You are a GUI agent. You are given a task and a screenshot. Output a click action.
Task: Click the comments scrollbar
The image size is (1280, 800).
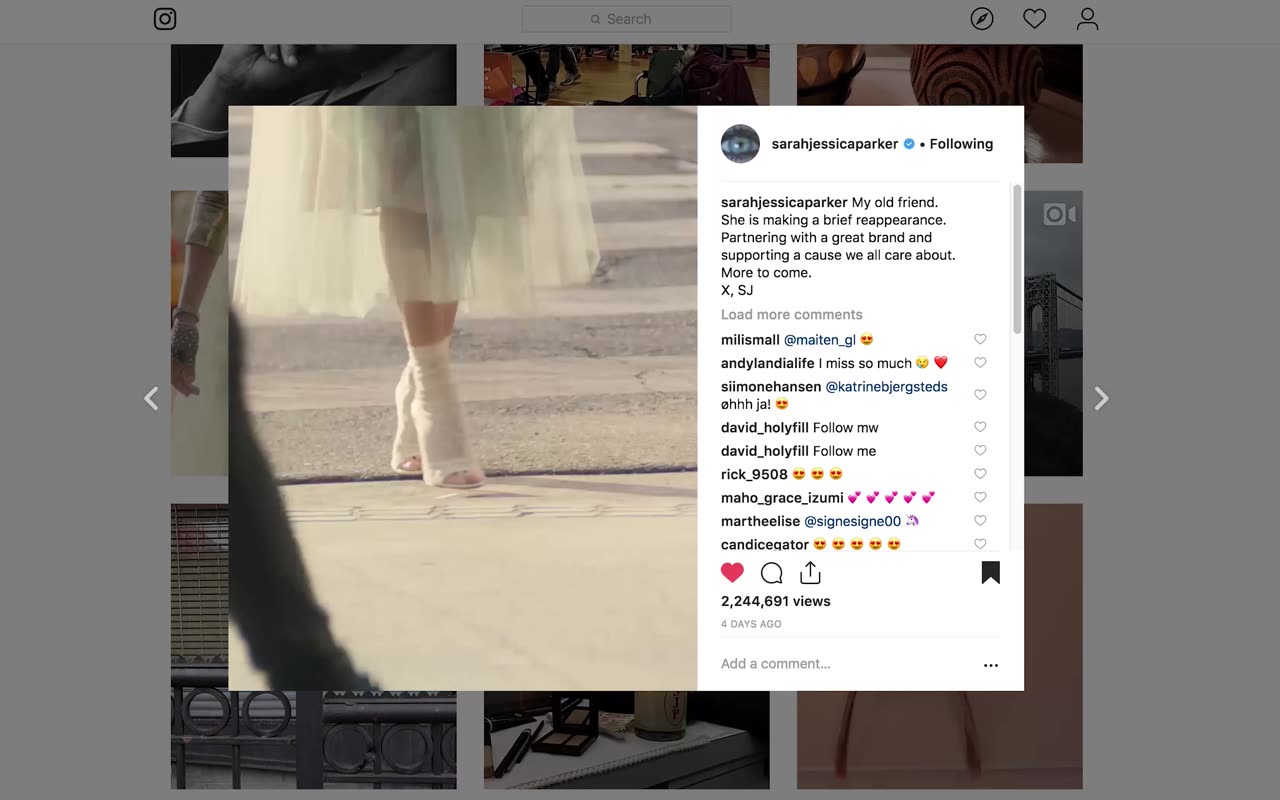[1017, 260]
